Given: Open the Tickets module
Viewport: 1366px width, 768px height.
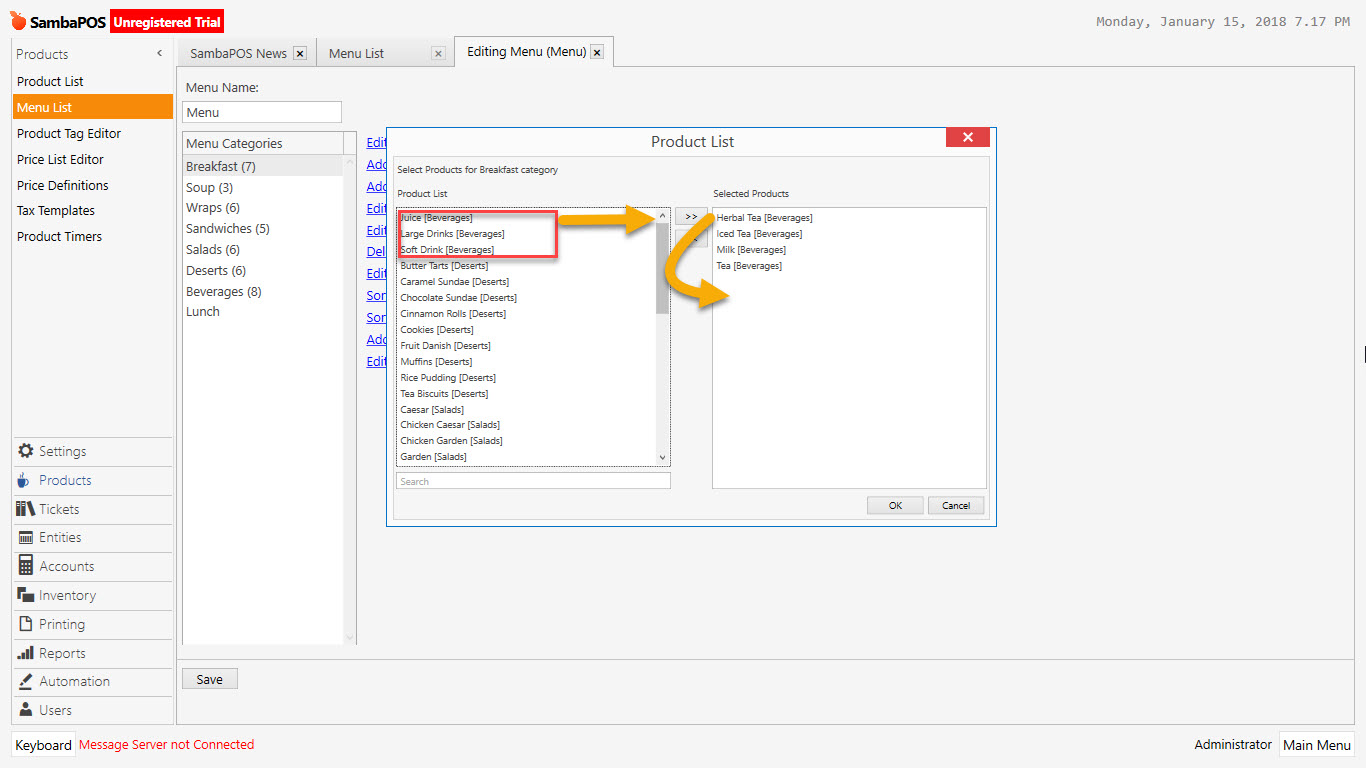Looking at the screenshot, I should click(56, 509).
